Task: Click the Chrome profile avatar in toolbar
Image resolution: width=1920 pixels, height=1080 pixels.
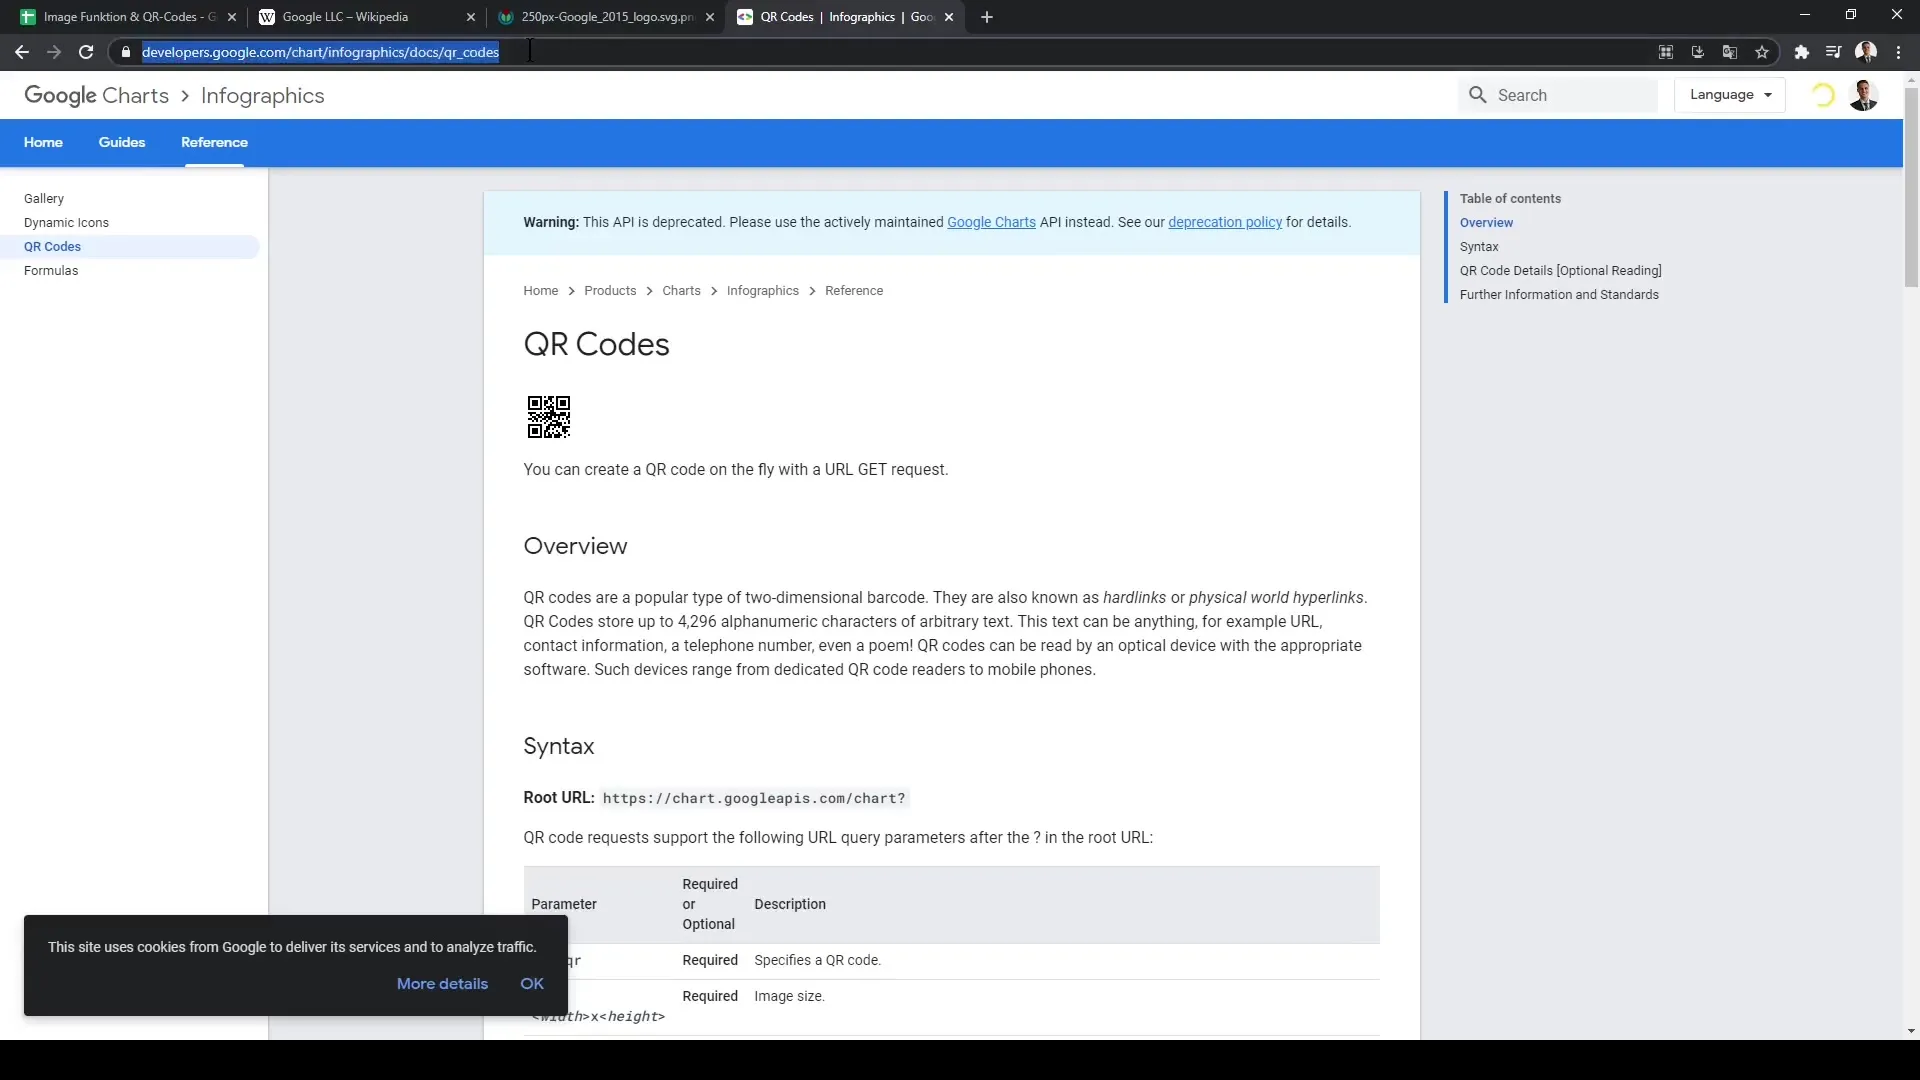Action: [x=1866, y=52]
